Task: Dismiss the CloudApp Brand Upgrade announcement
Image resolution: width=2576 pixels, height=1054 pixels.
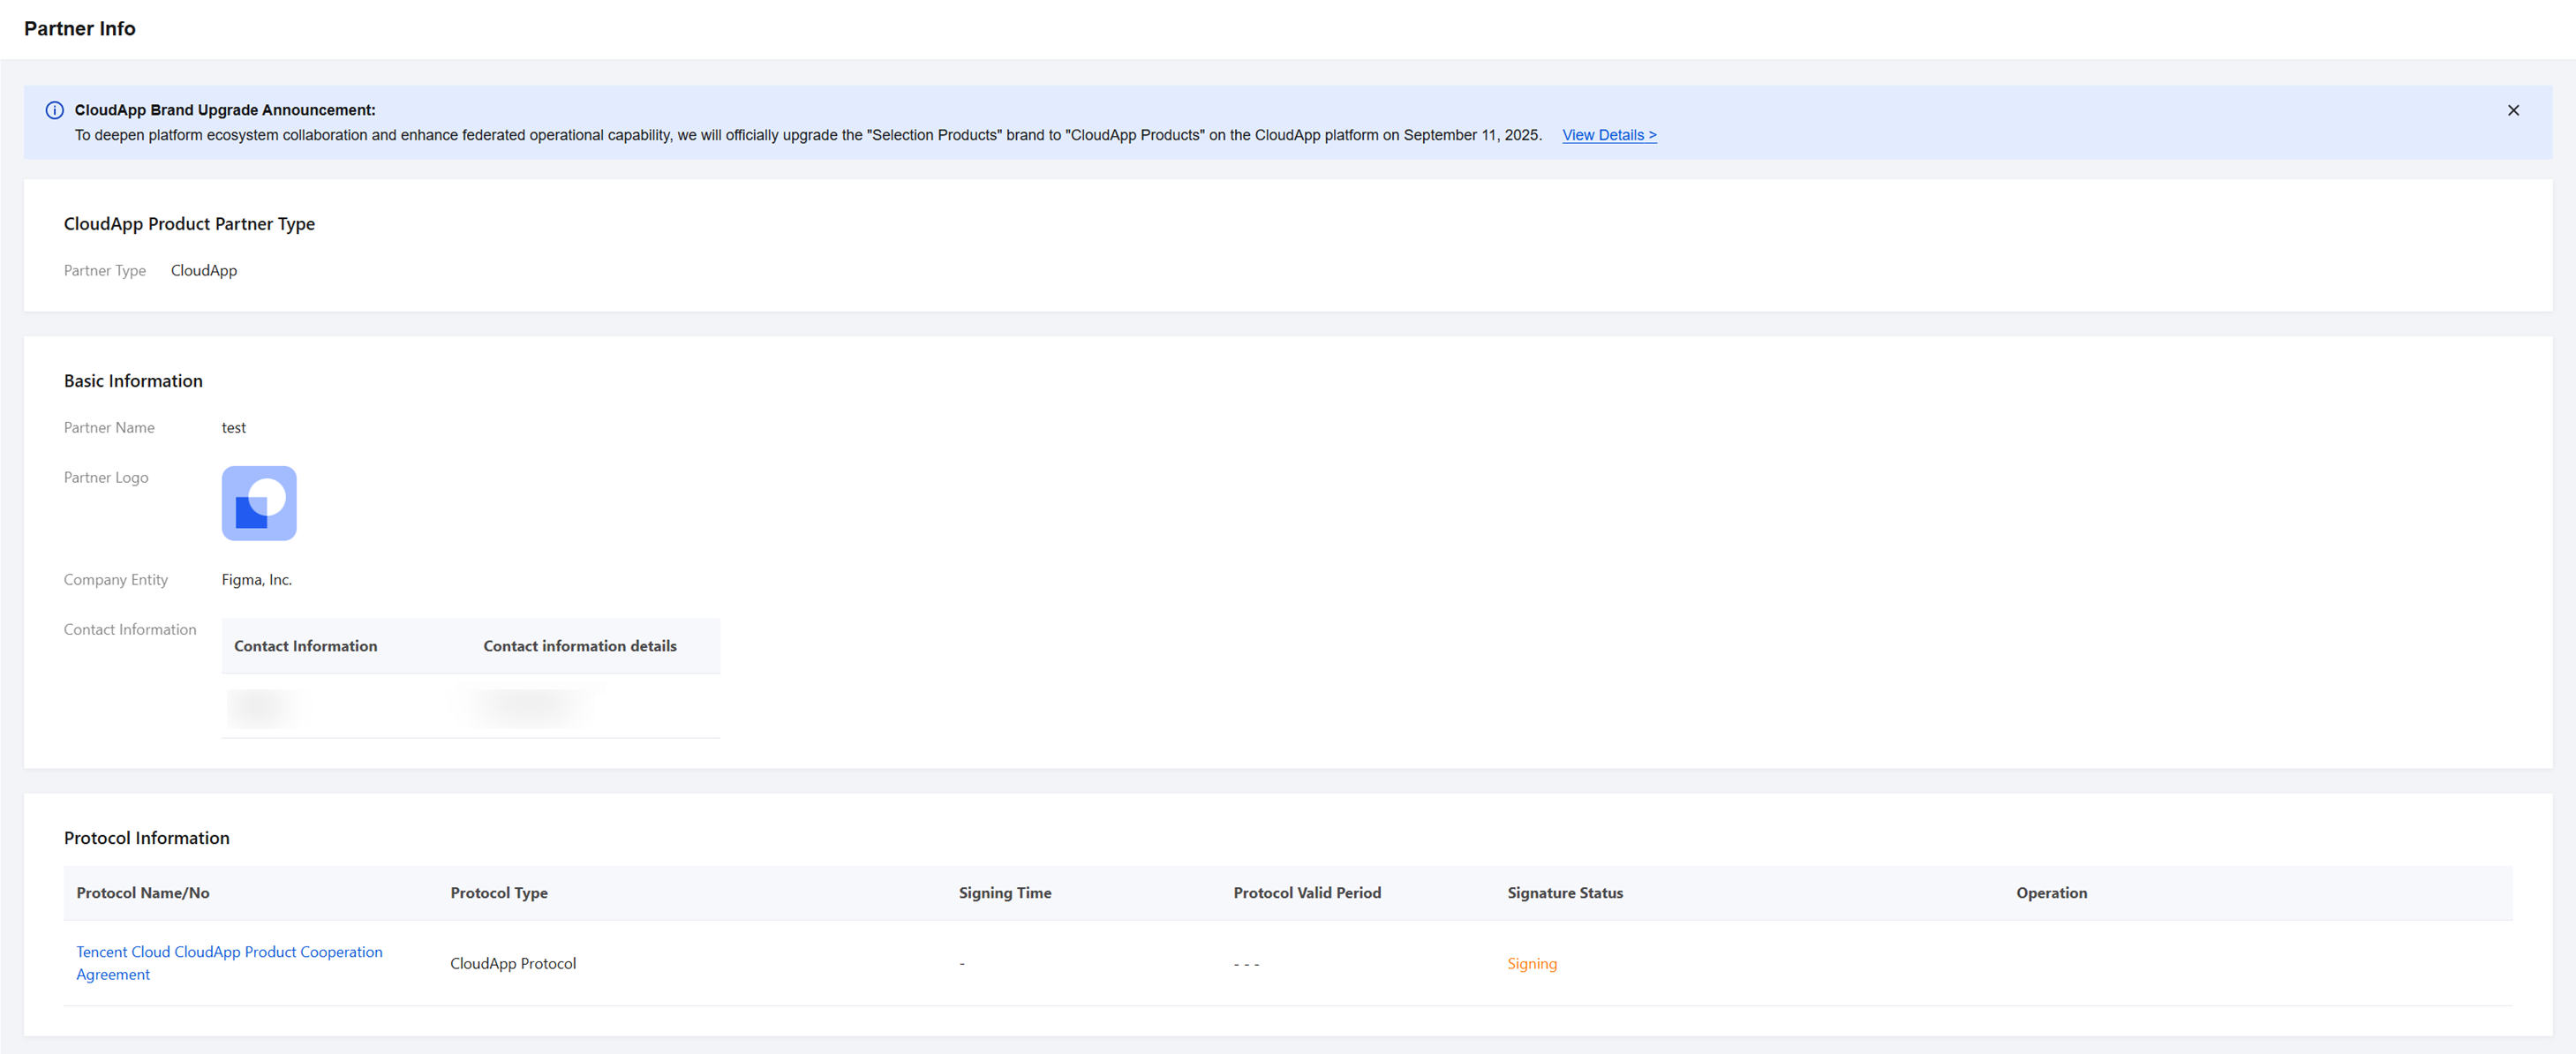Action: [x=2512, y=110]
